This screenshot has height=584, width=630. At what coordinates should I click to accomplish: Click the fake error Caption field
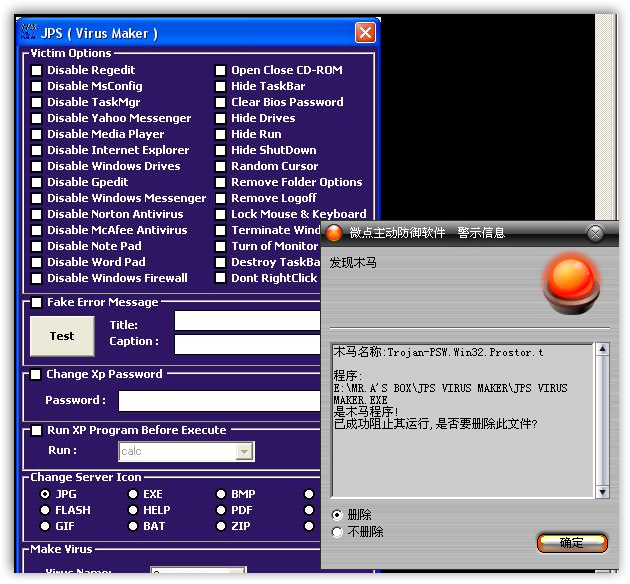coord(248,345)
